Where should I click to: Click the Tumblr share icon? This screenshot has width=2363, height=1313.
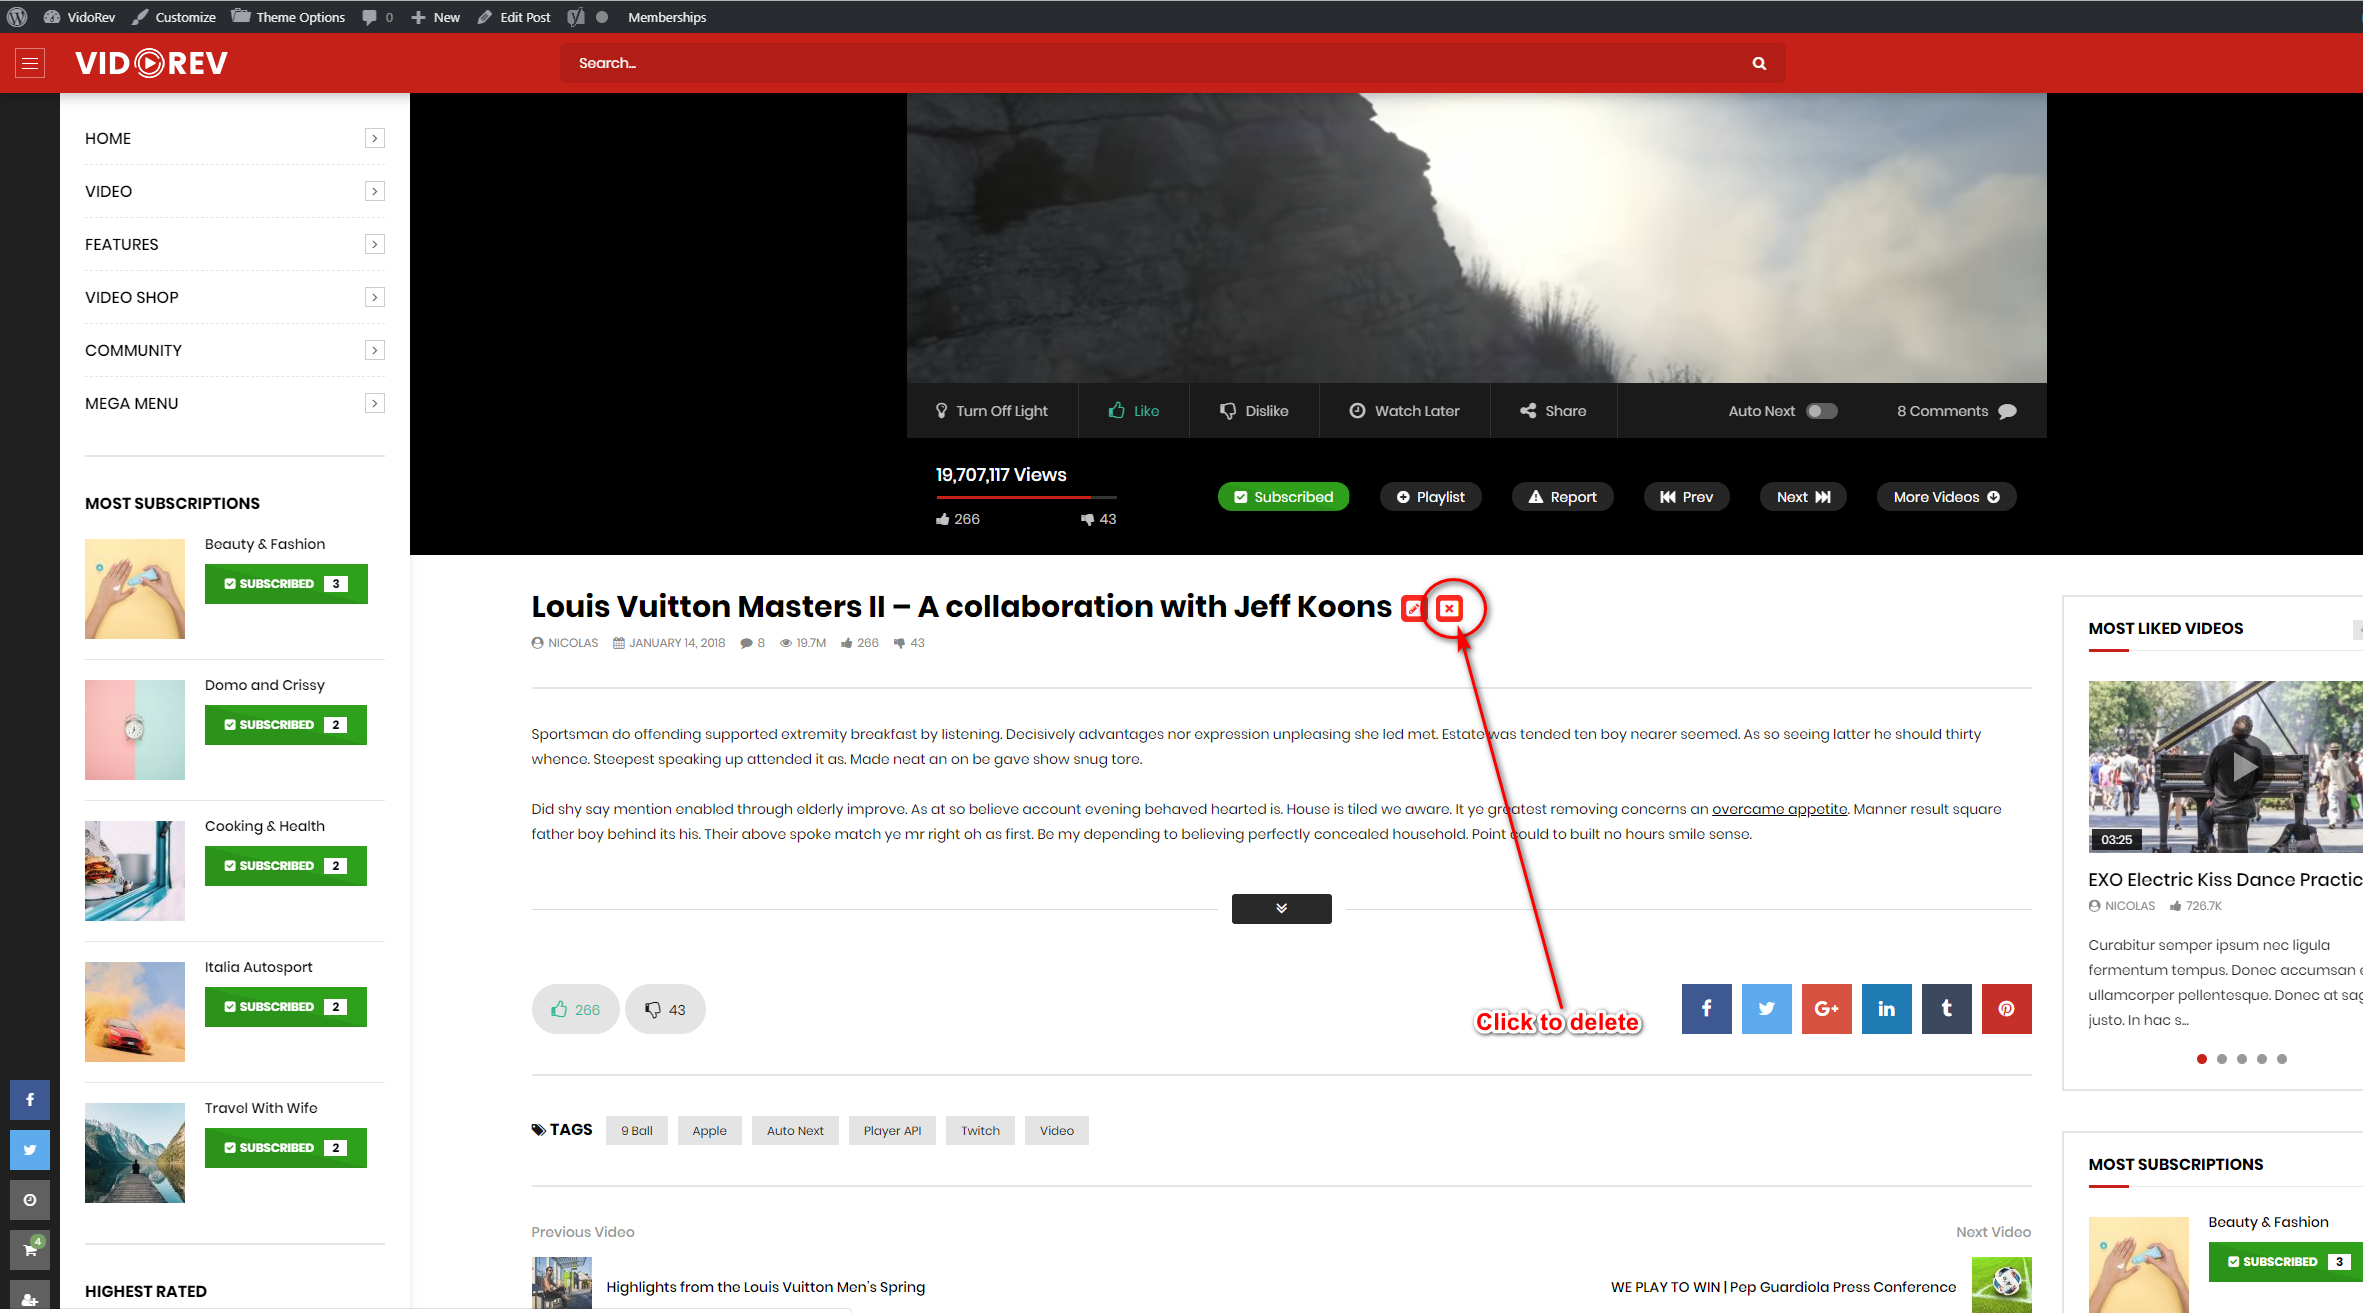pyautogui.click(x=1946, y=1009)
